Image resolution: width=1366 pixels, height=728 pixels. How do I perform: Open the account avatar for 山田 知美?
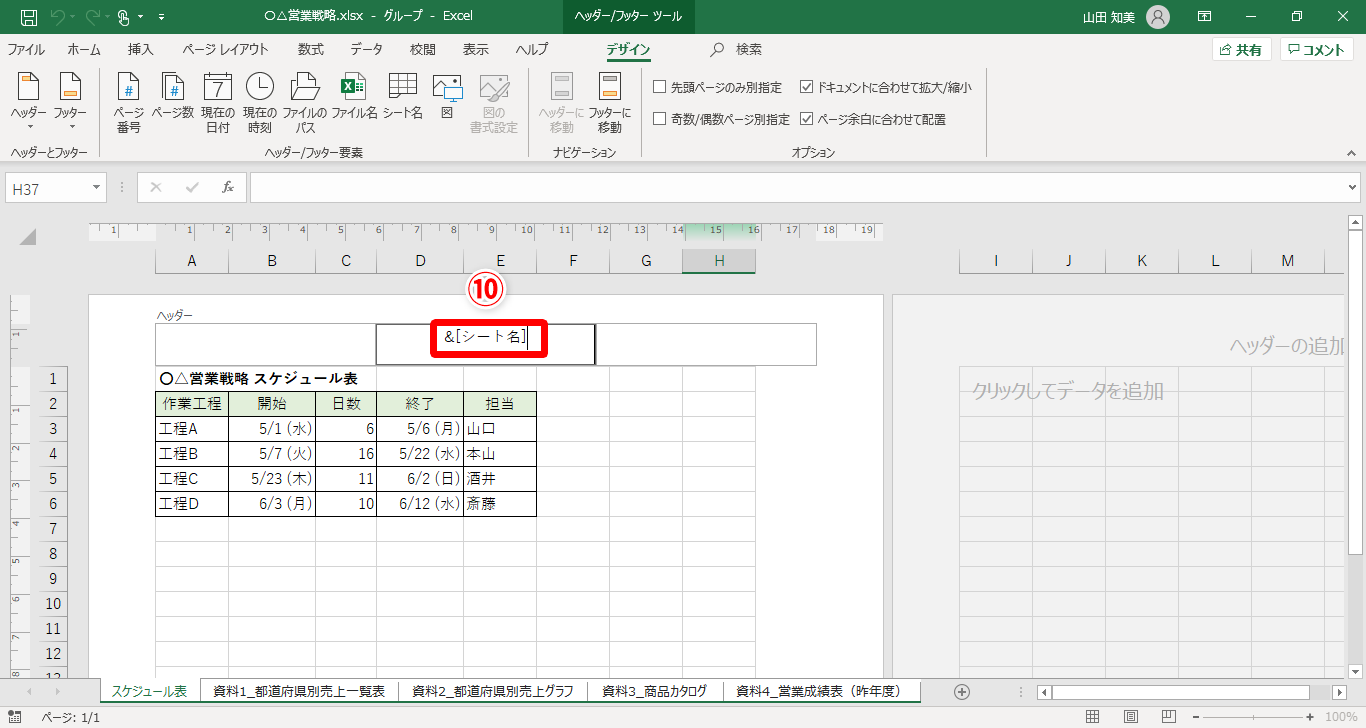click(x=1157, y=16)
